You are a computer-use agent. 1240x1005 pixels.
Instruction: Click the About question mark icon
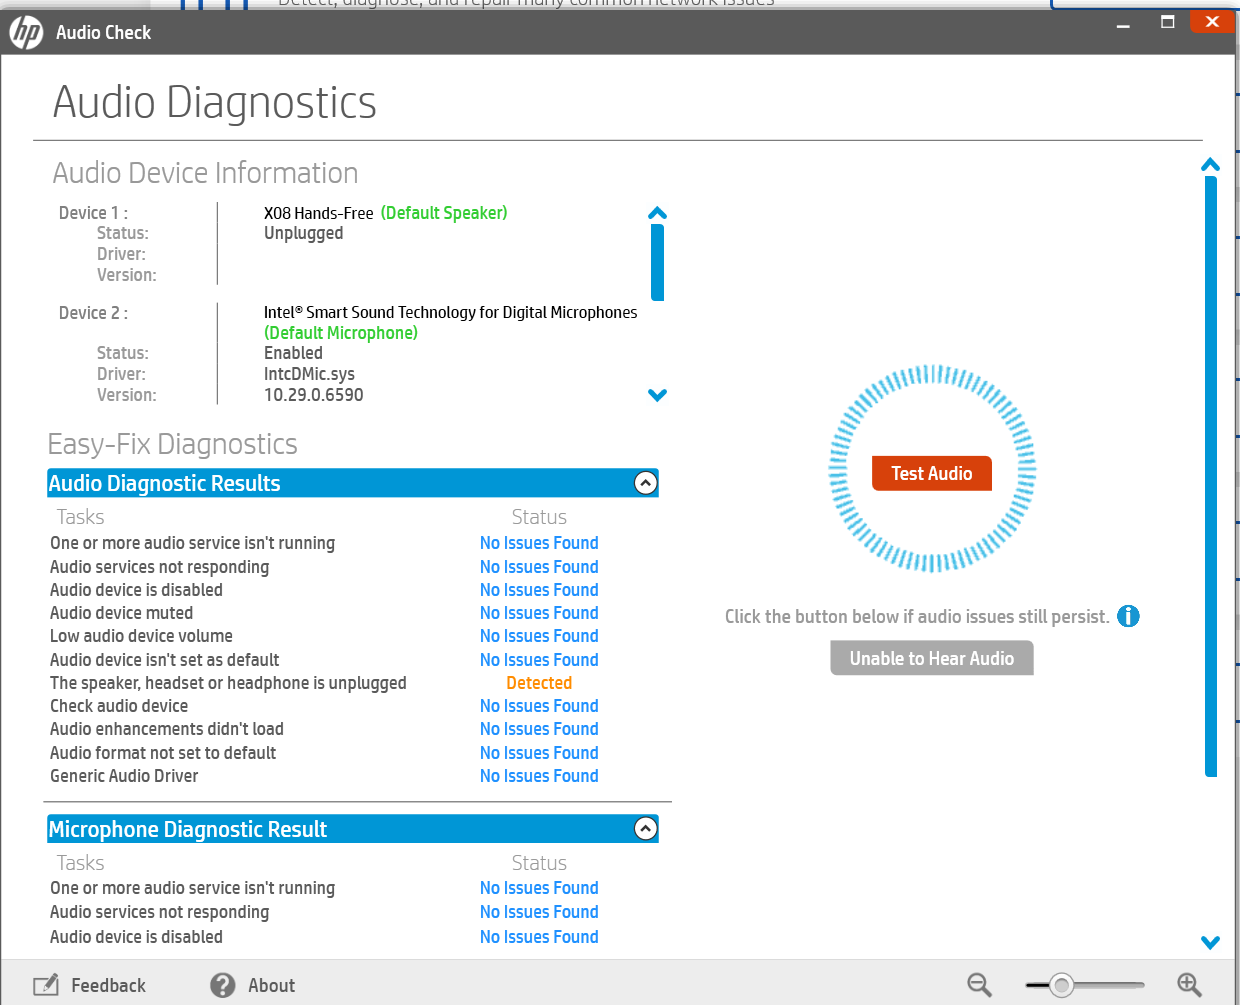coord(223,985)
